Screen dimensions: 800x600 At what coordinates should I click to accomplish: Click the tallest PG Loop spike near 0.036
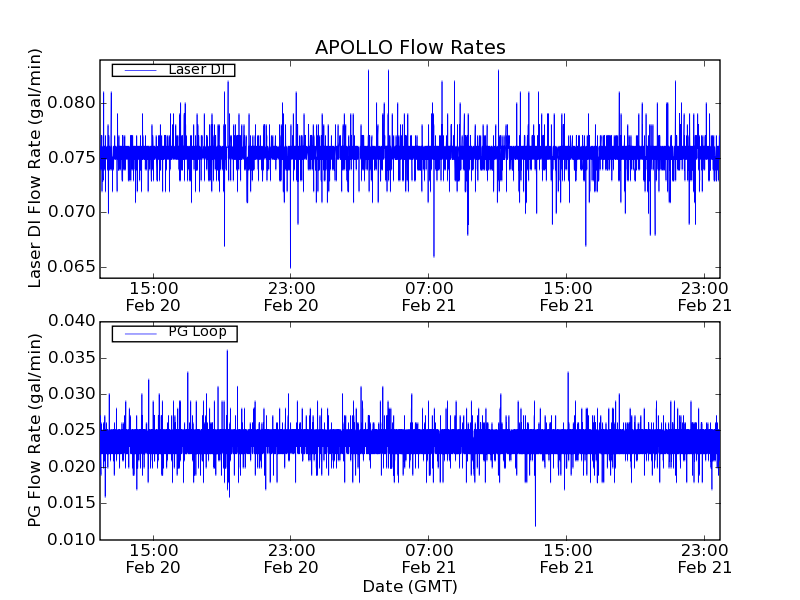point(227,352)
